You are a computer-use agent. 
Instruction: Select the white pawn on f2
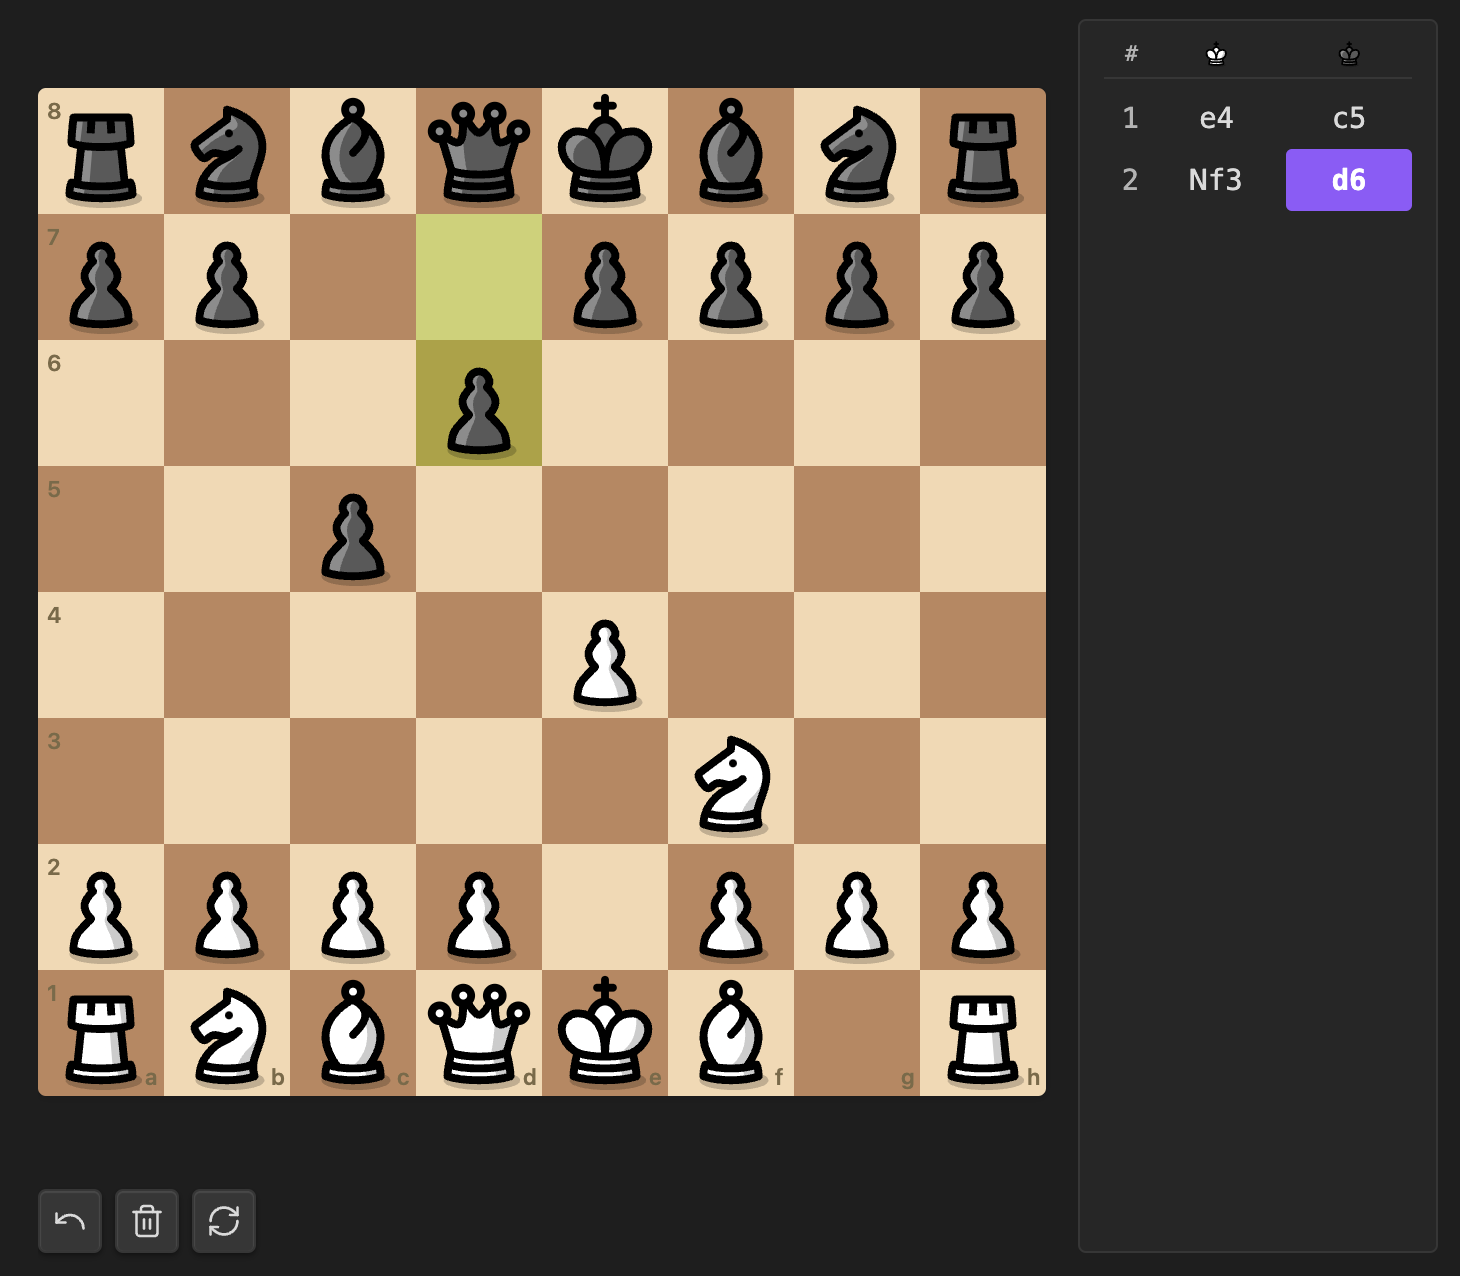(731, 907)
